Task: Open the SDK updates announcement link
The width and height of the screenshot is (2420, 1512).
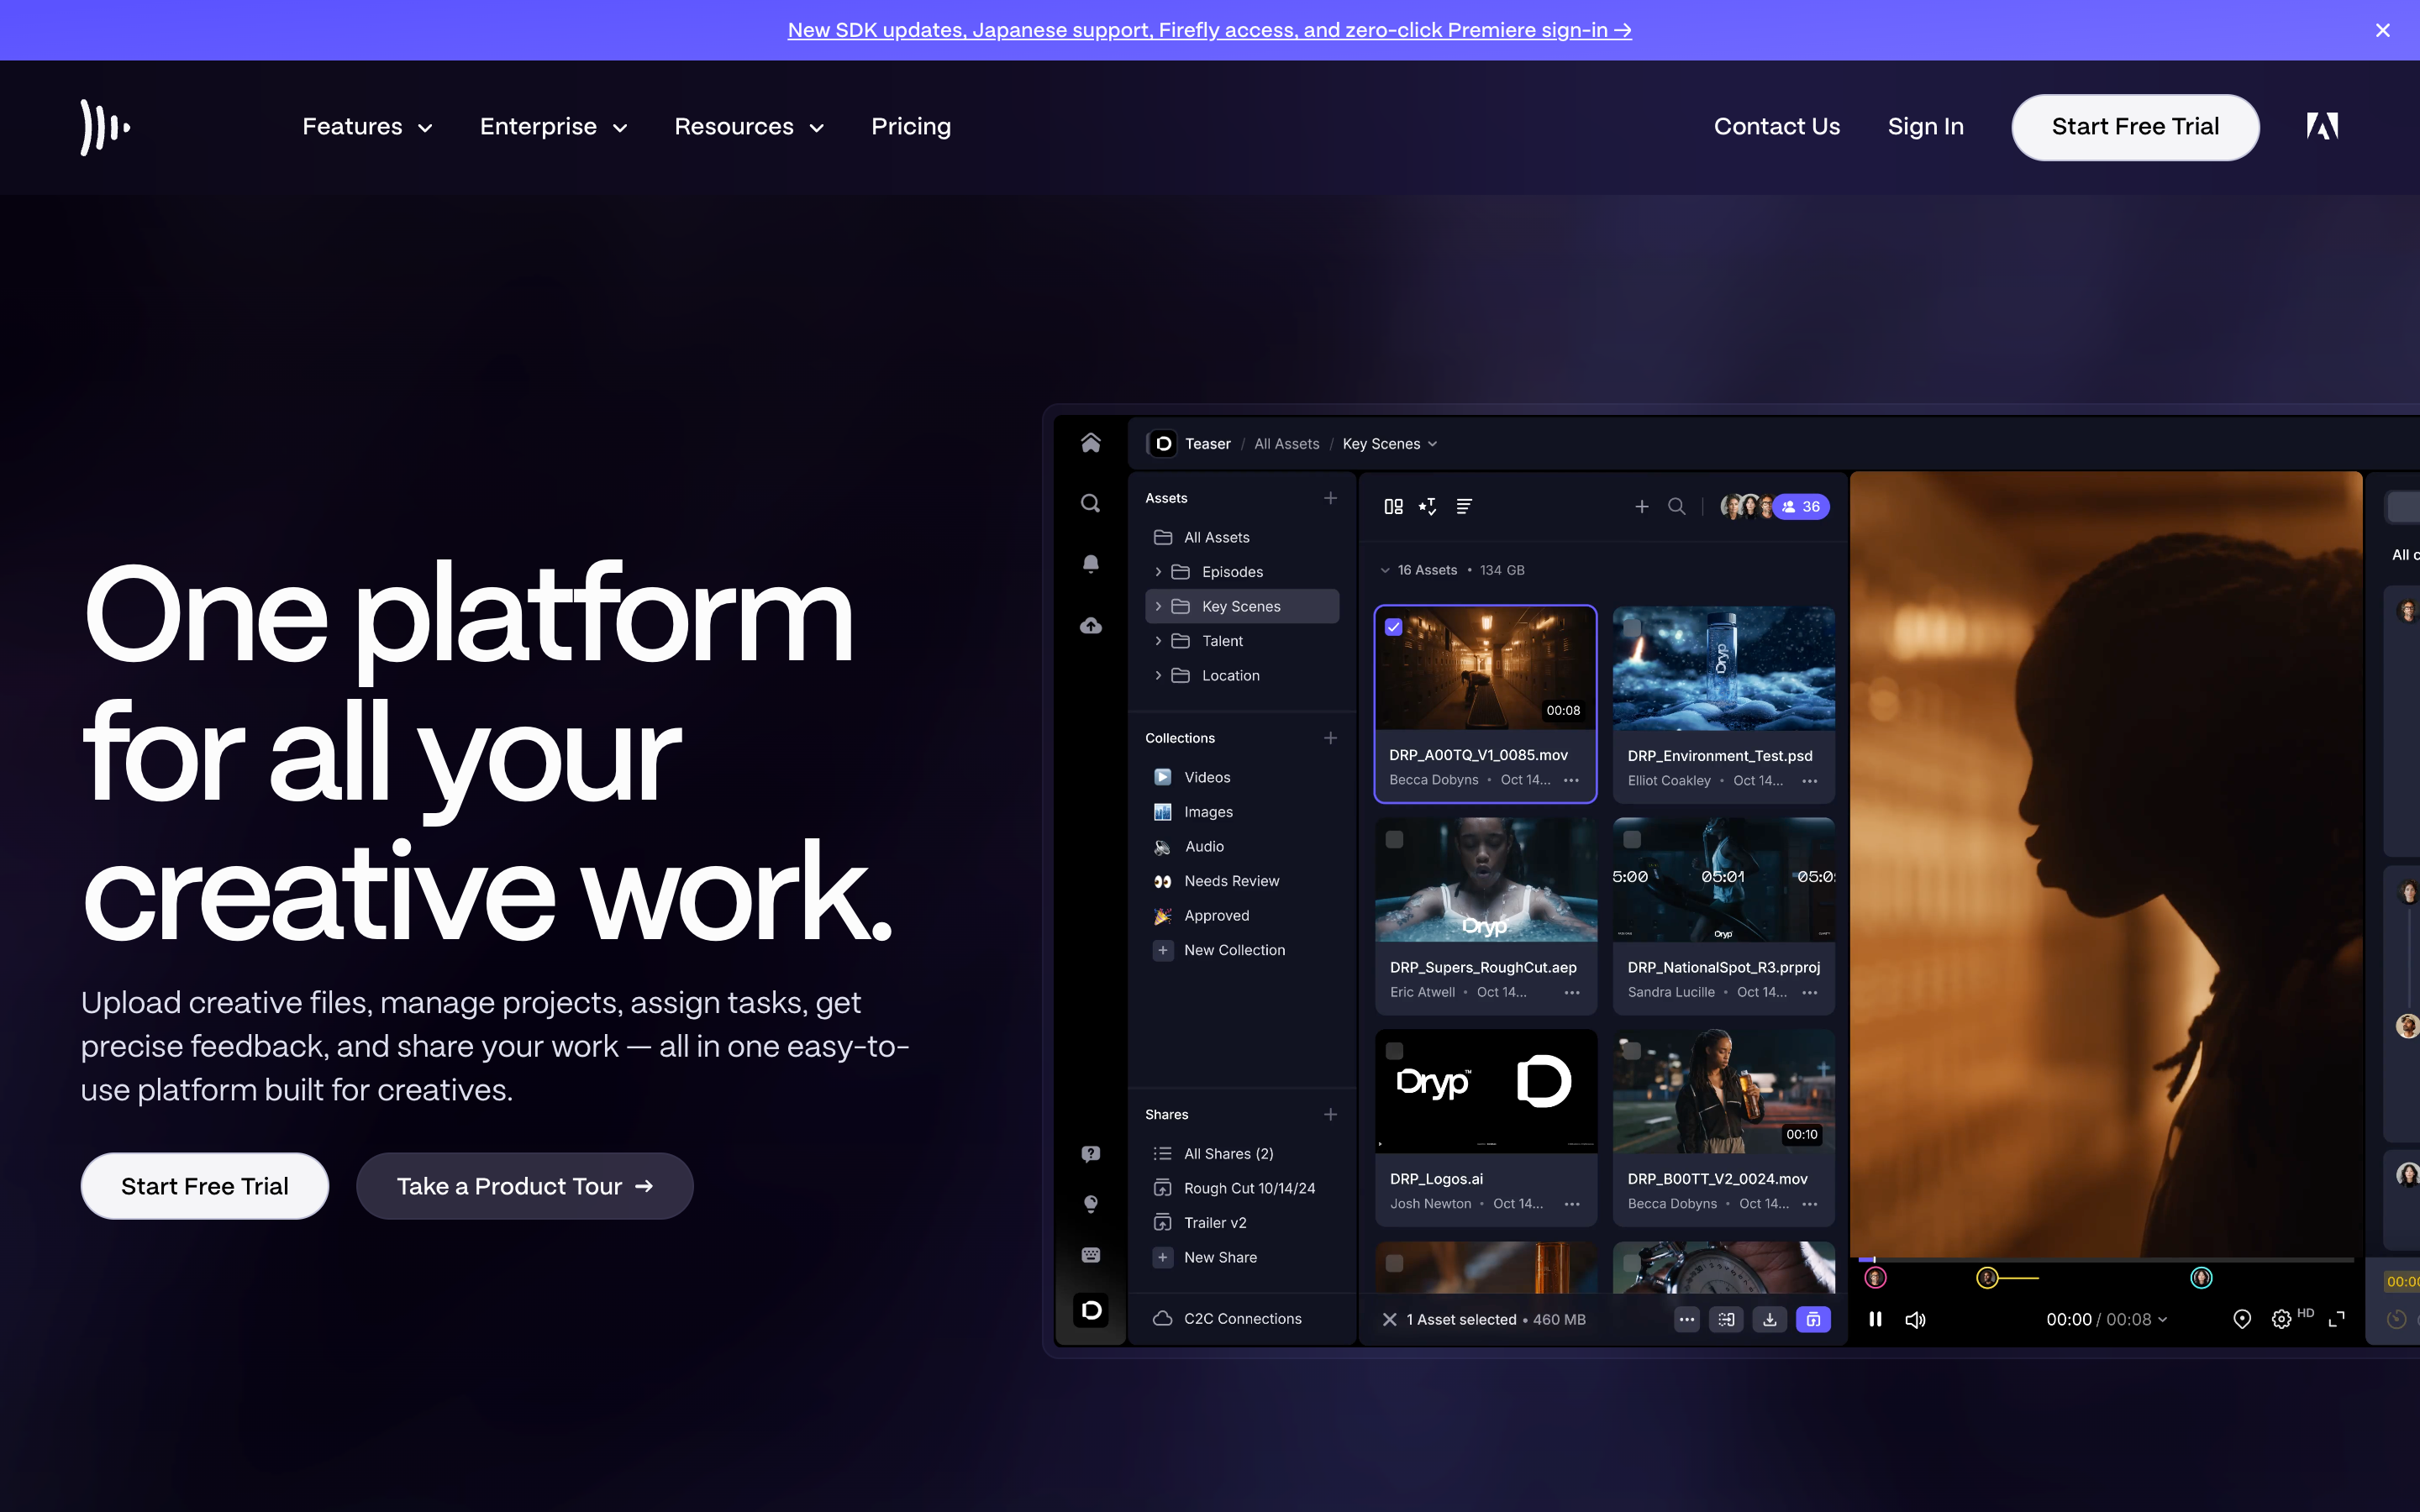Action: [x=1209, y=30]
